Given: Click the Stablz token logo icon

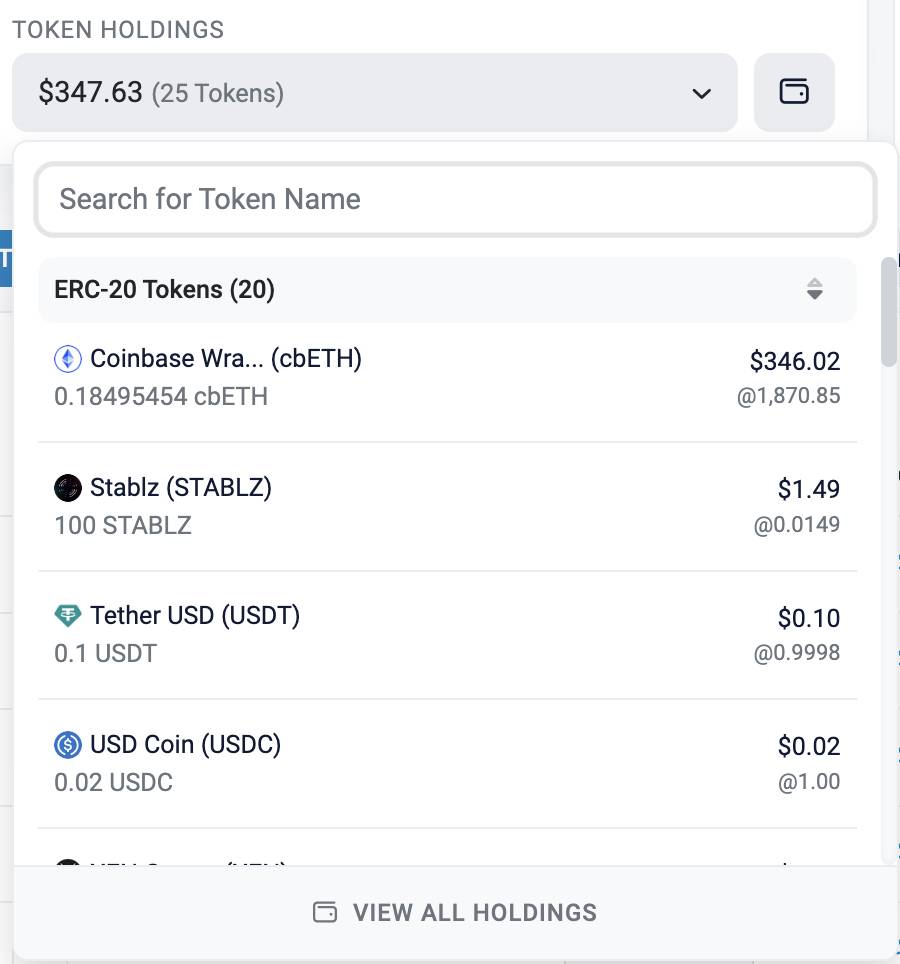Looking at the screenshot, I should tap(68, 488).
